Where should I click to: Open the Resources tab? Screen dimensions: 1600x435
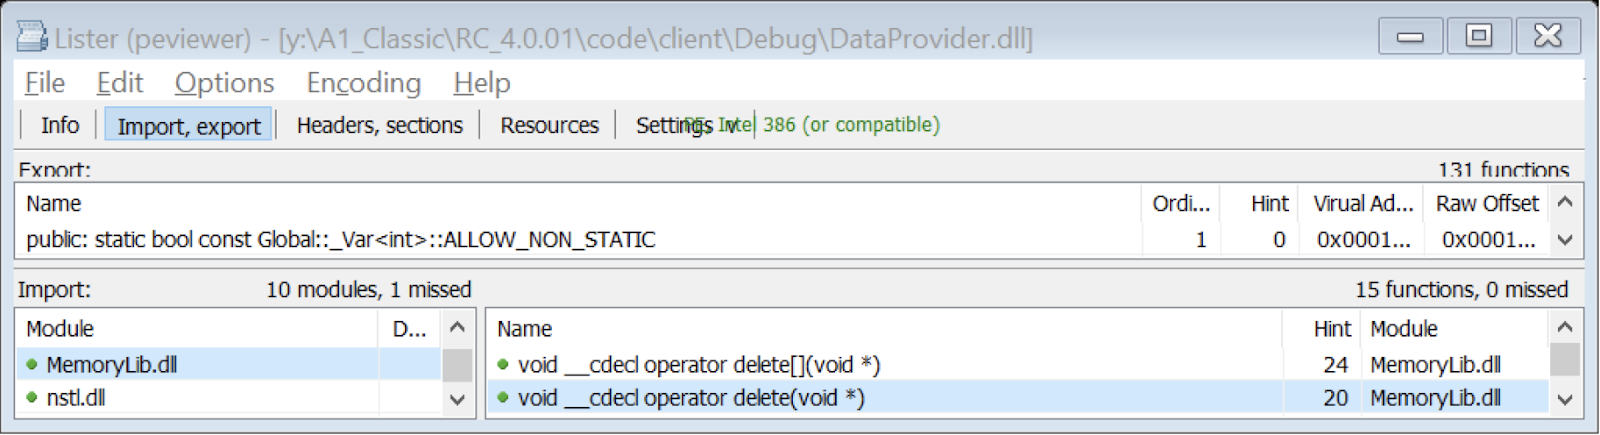point(549,125)
